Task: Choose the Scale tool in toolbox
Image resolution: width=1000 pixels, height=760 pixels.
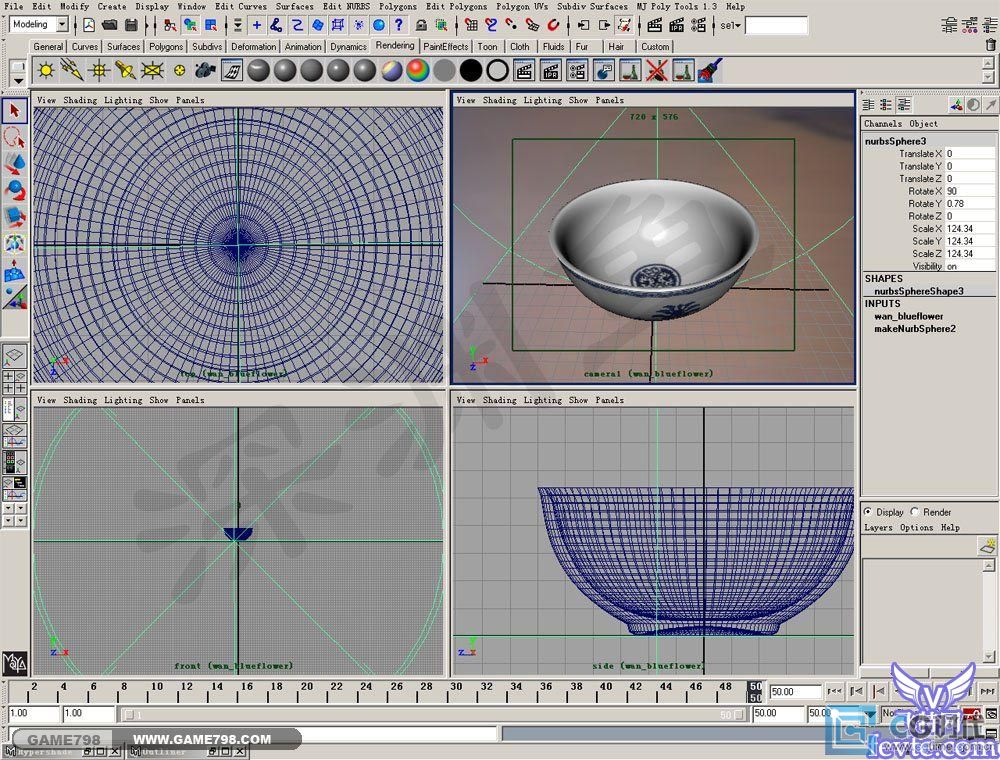Action: point(15,217)
